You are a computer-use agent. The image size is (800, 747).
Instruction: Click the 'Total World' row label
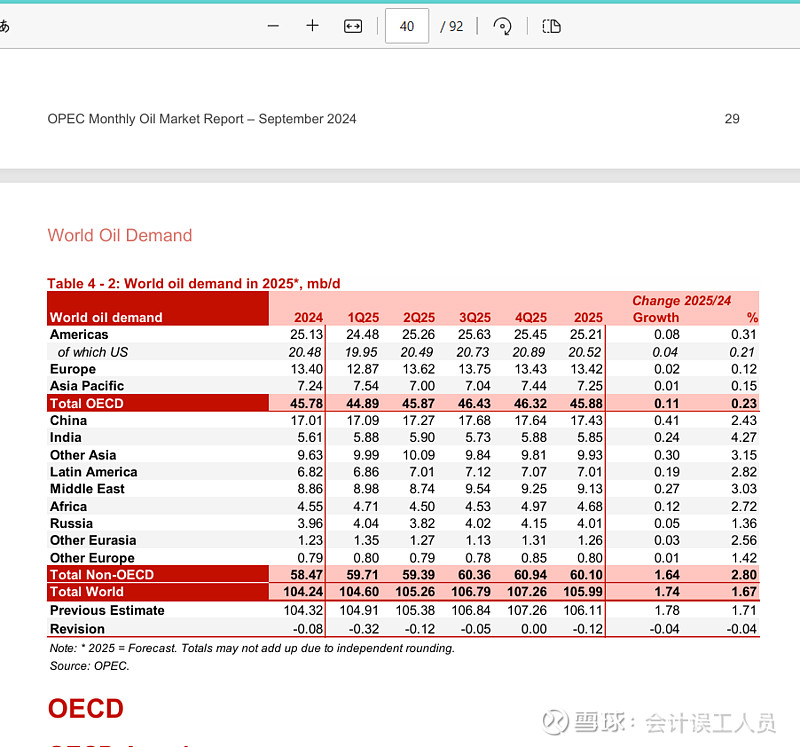87,591
